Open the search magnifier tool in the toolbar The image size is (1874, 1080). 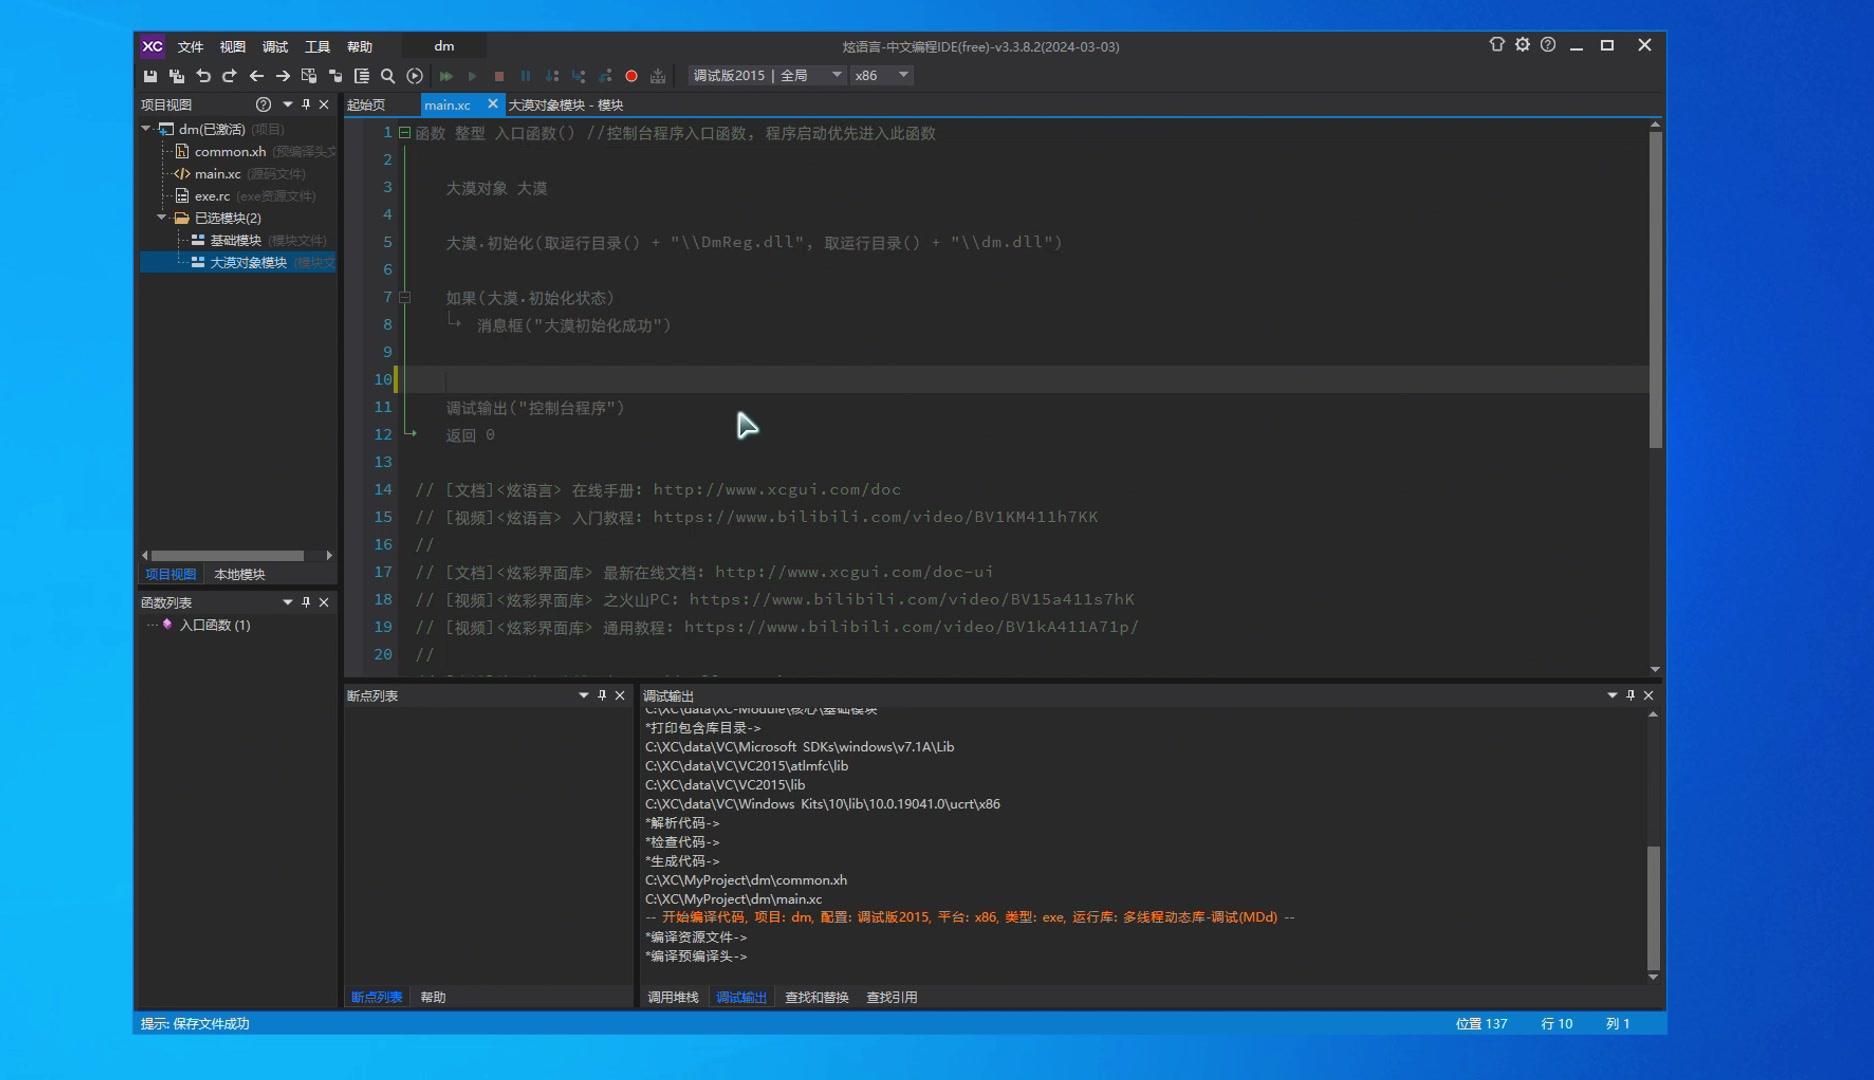(388, 76)
